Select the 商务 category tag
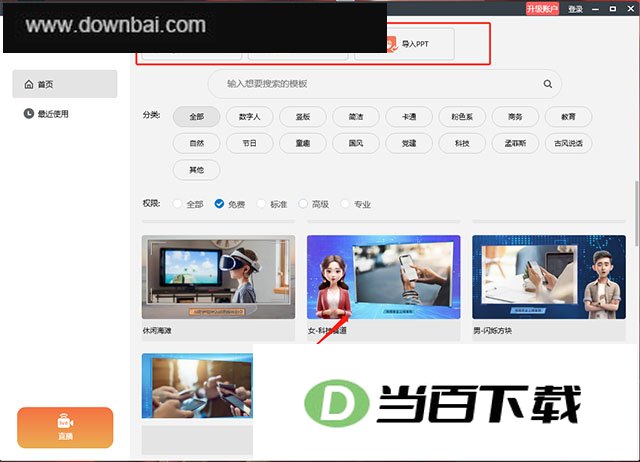This screenshot has height=462, width=640. coord(515,117)
